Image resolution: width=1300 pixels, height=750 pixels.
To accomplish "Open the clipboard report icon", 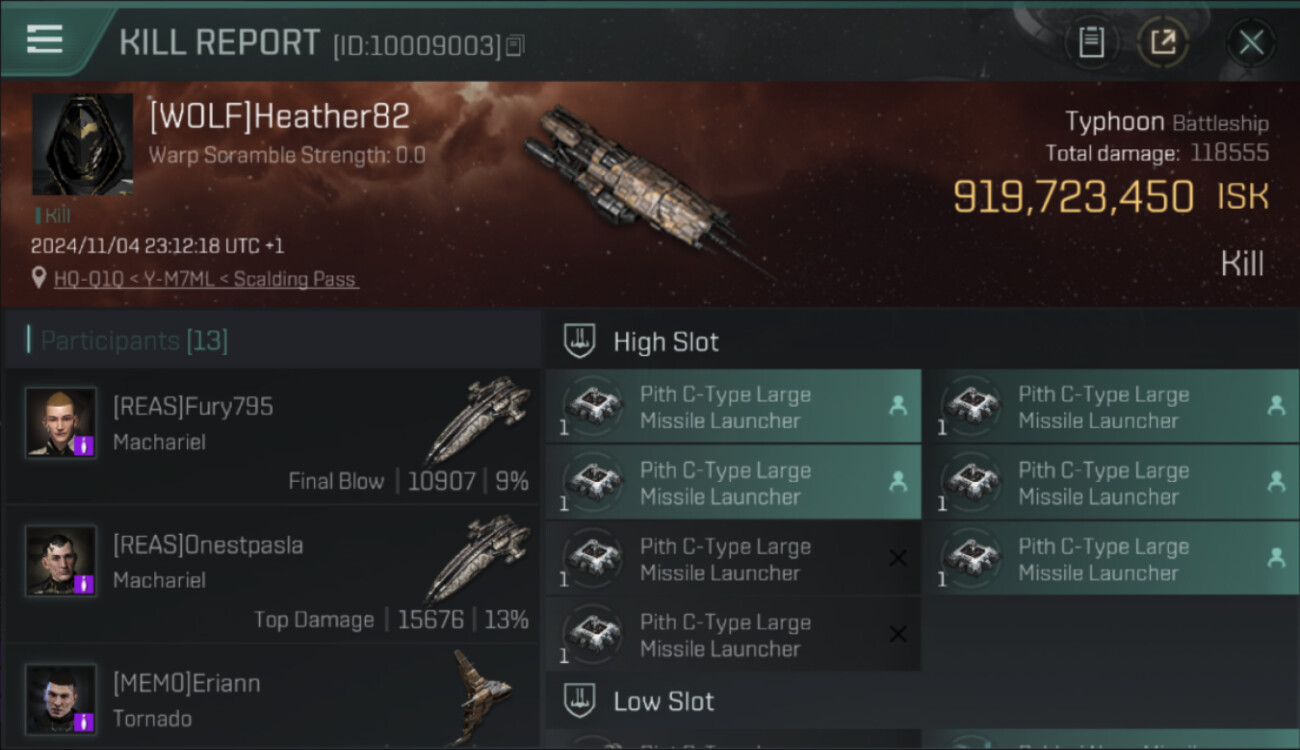I will click(x=1091, y=42).
